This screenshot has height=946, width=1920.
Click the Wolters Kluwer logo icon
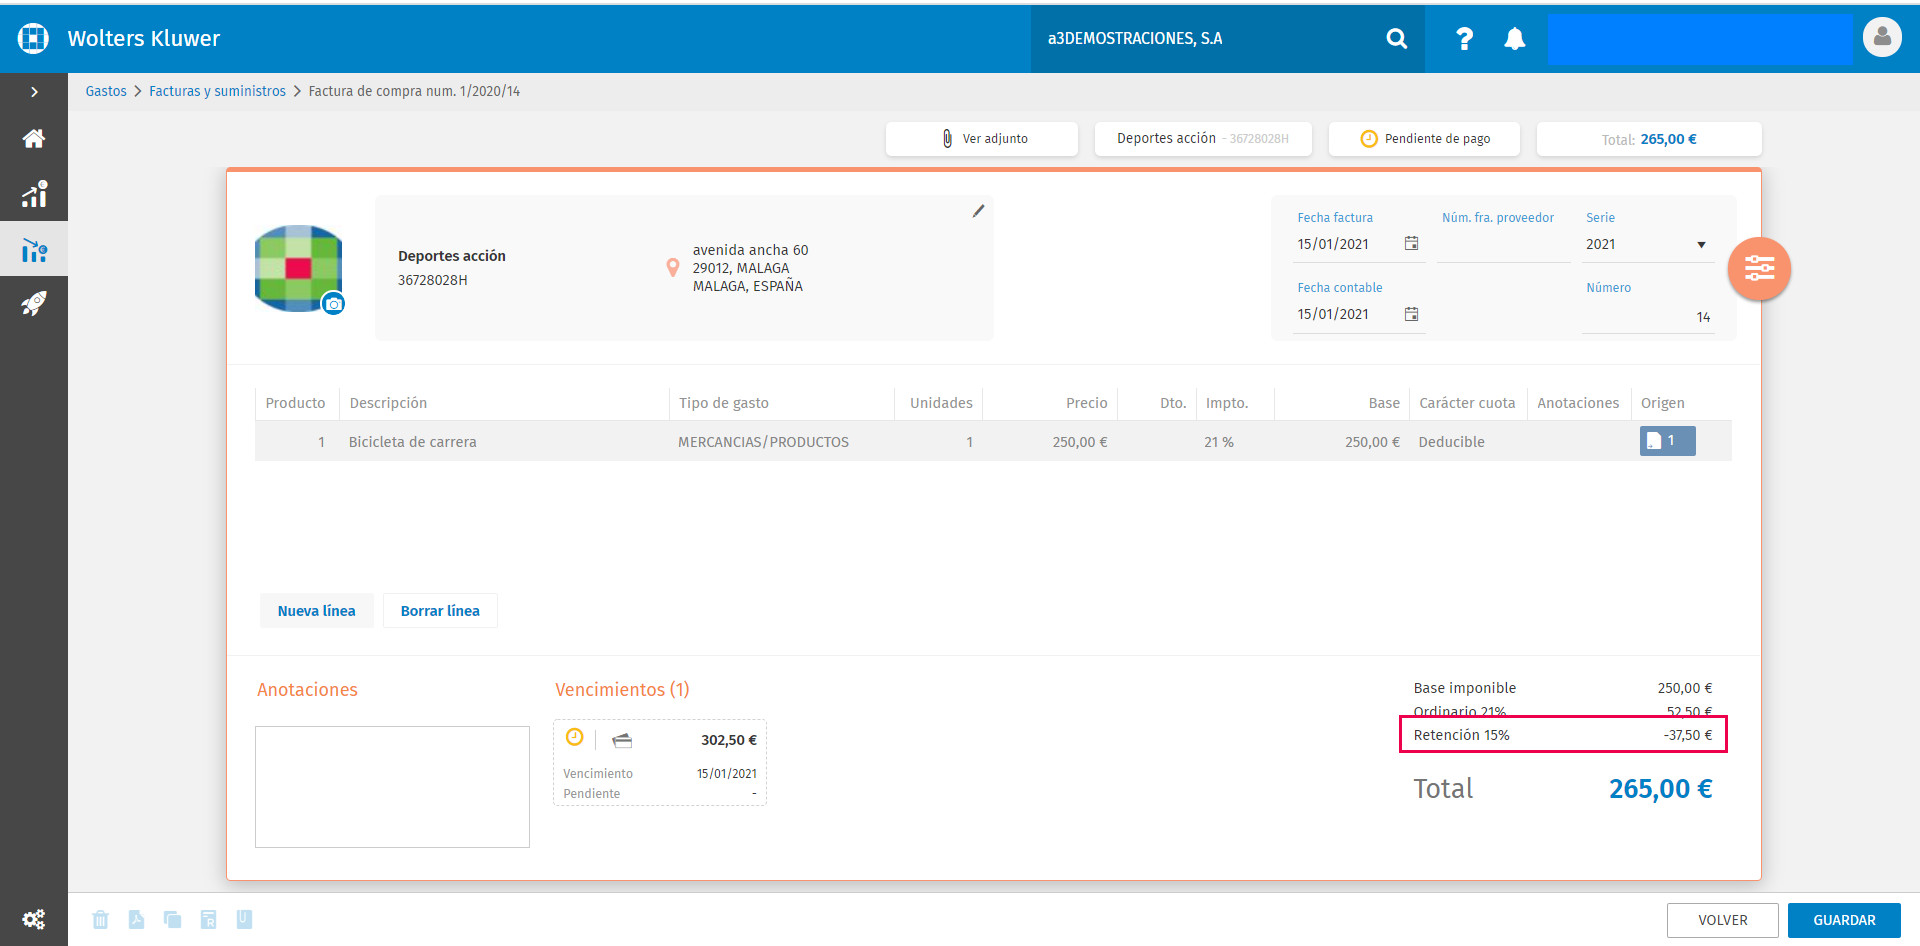[33, 38]
